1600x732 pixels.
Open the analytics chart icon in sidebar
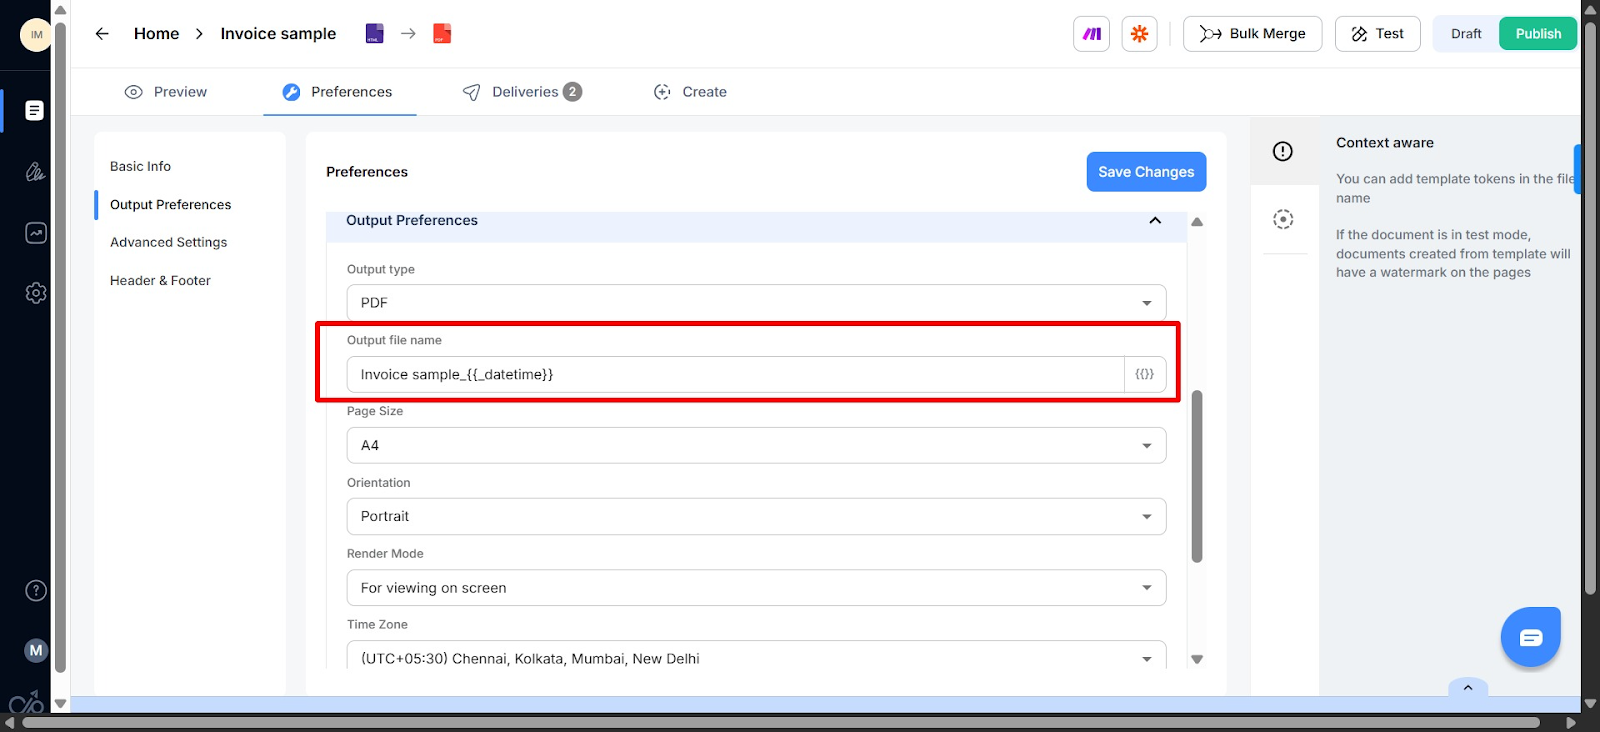pos(35,233)
